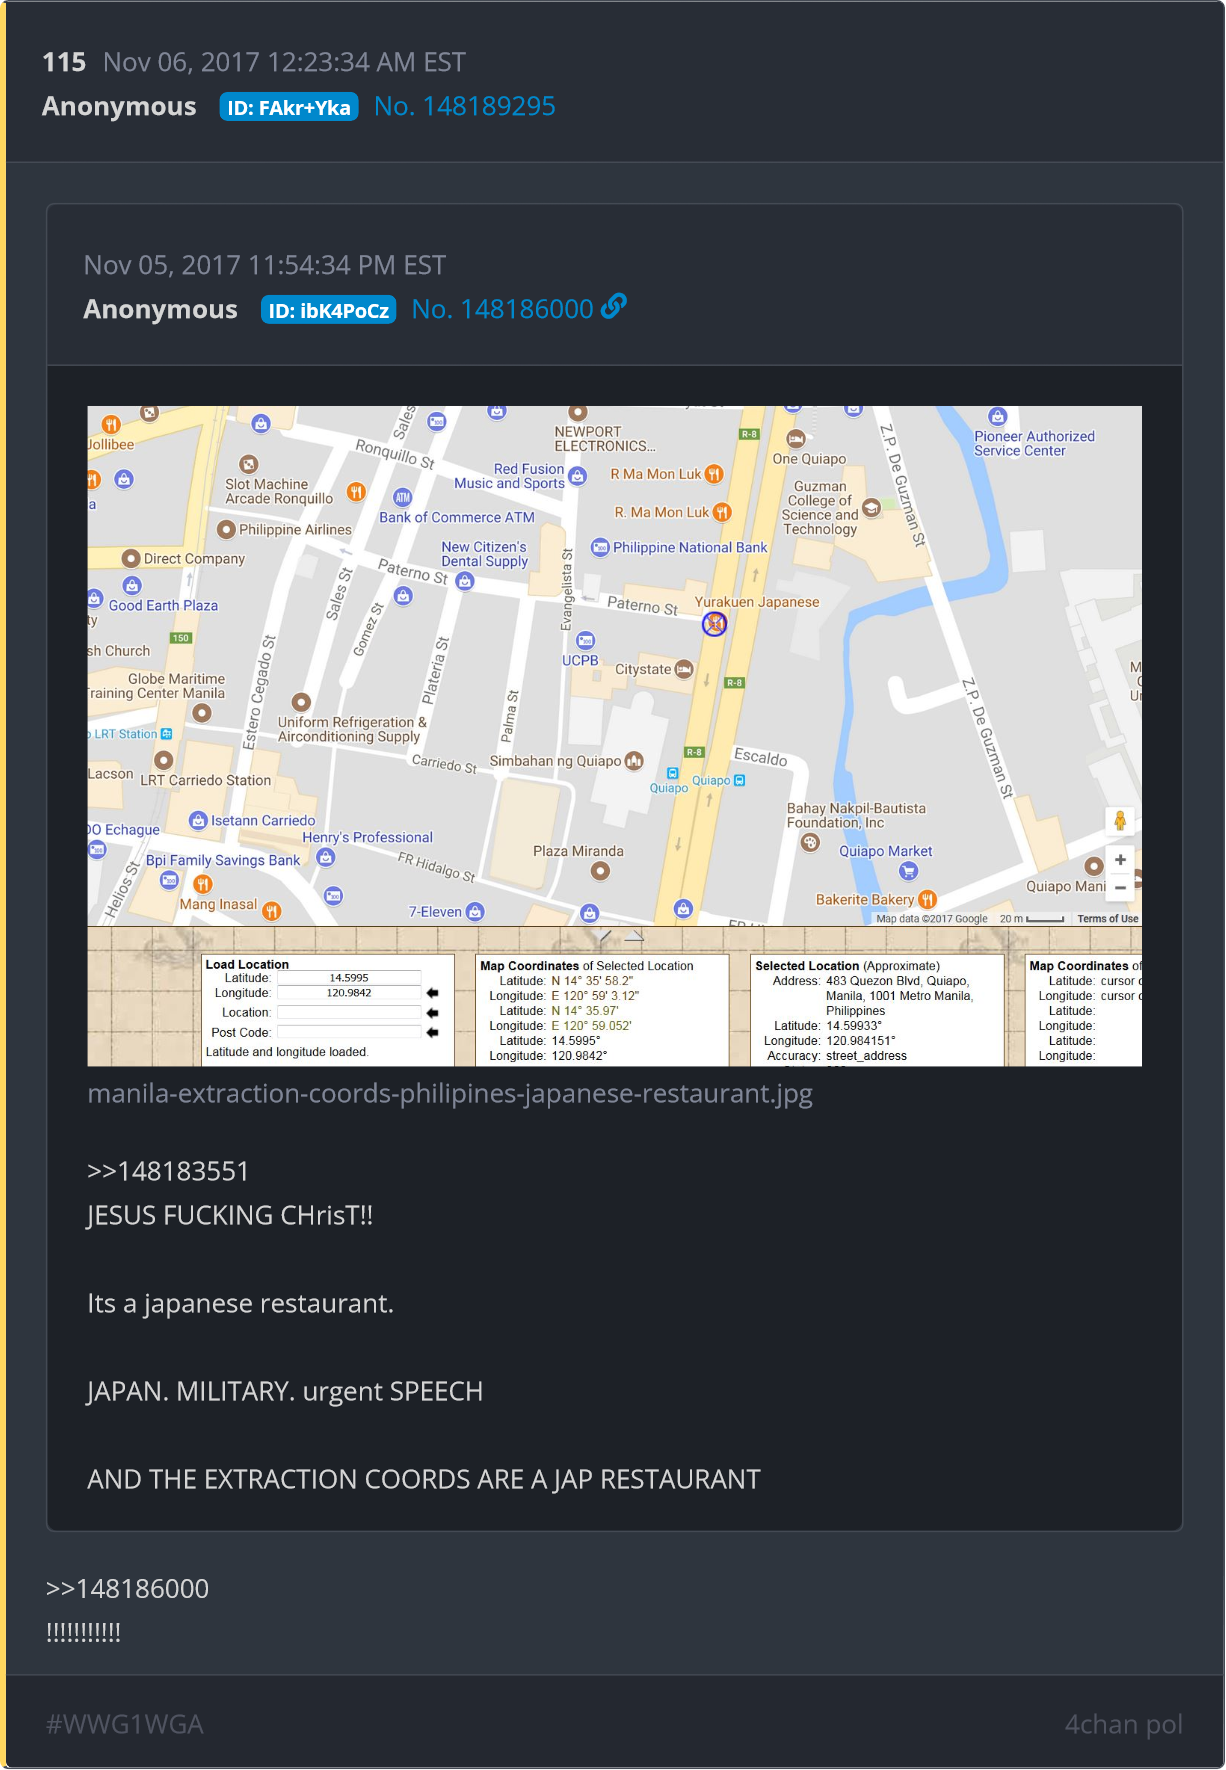Viewport: 1226px width, 1770px height.
Task: Focus the empty Location input field
Action: coord(349,1013)
